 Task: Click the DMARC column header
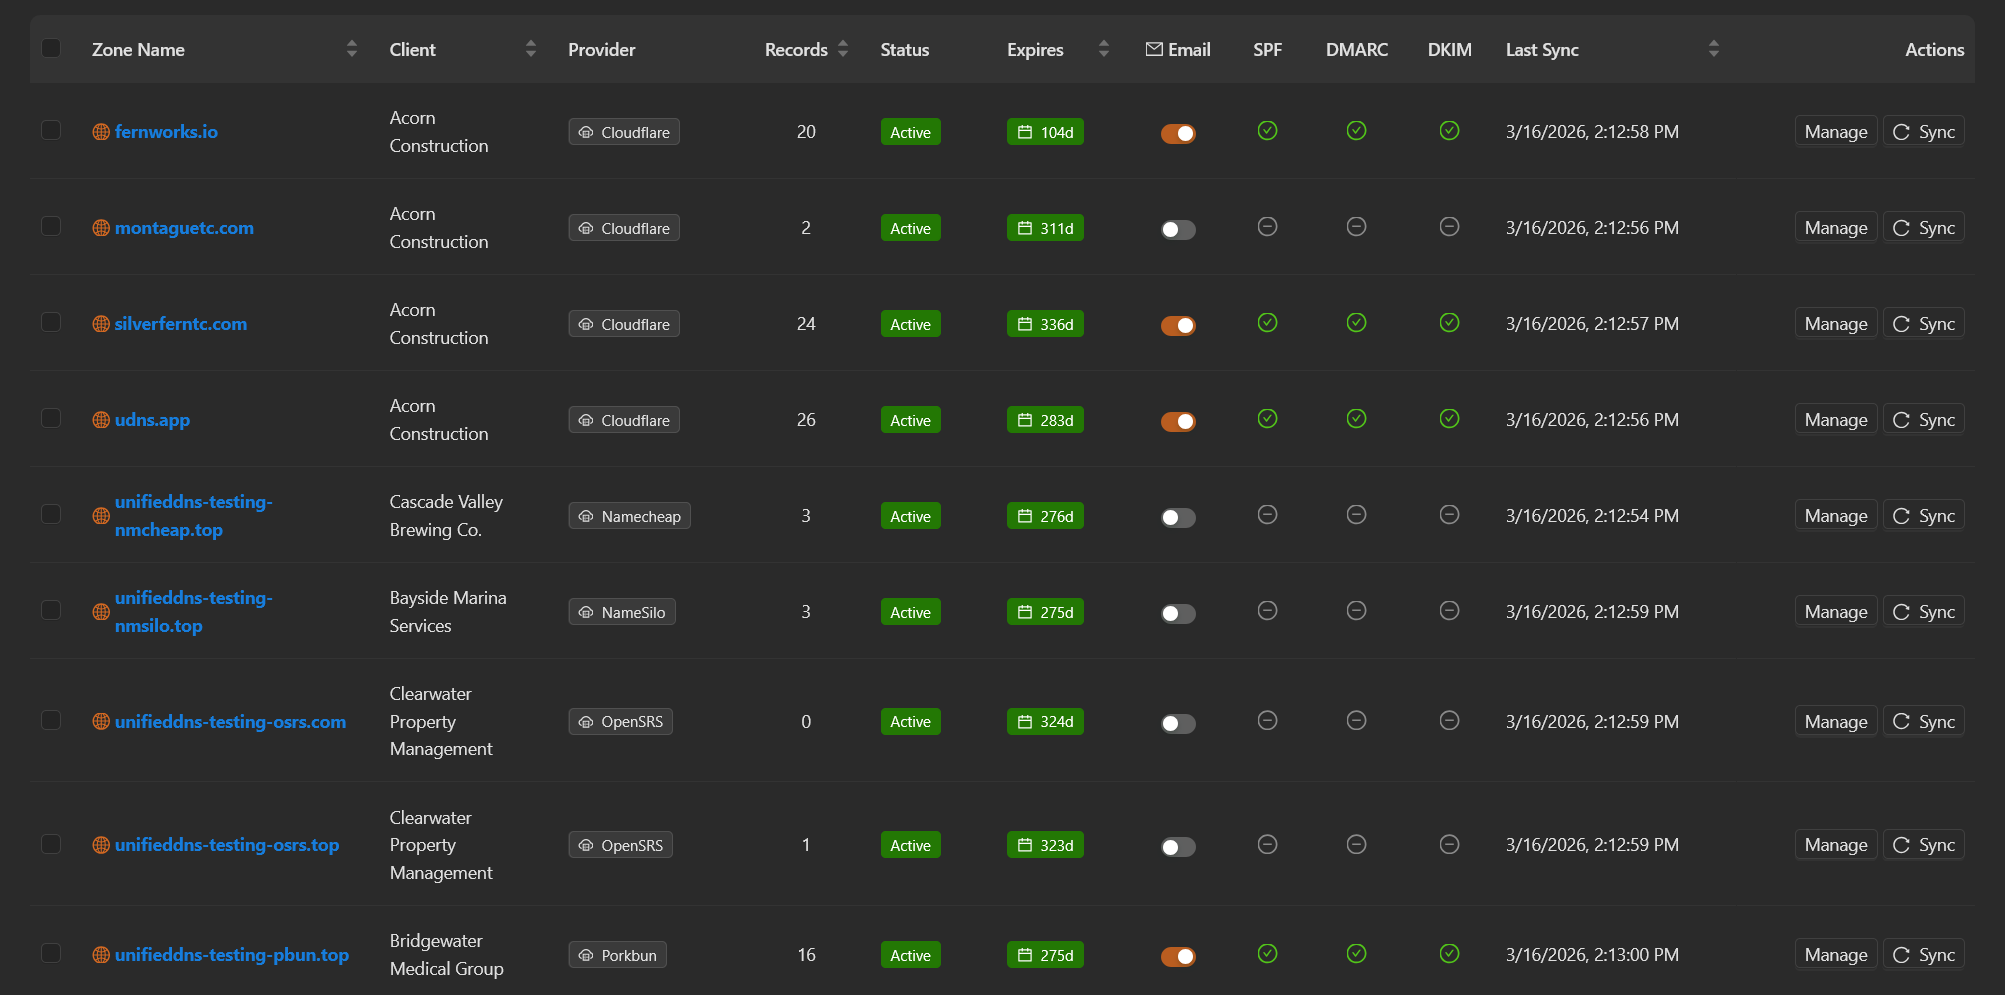coord(1357,50)
